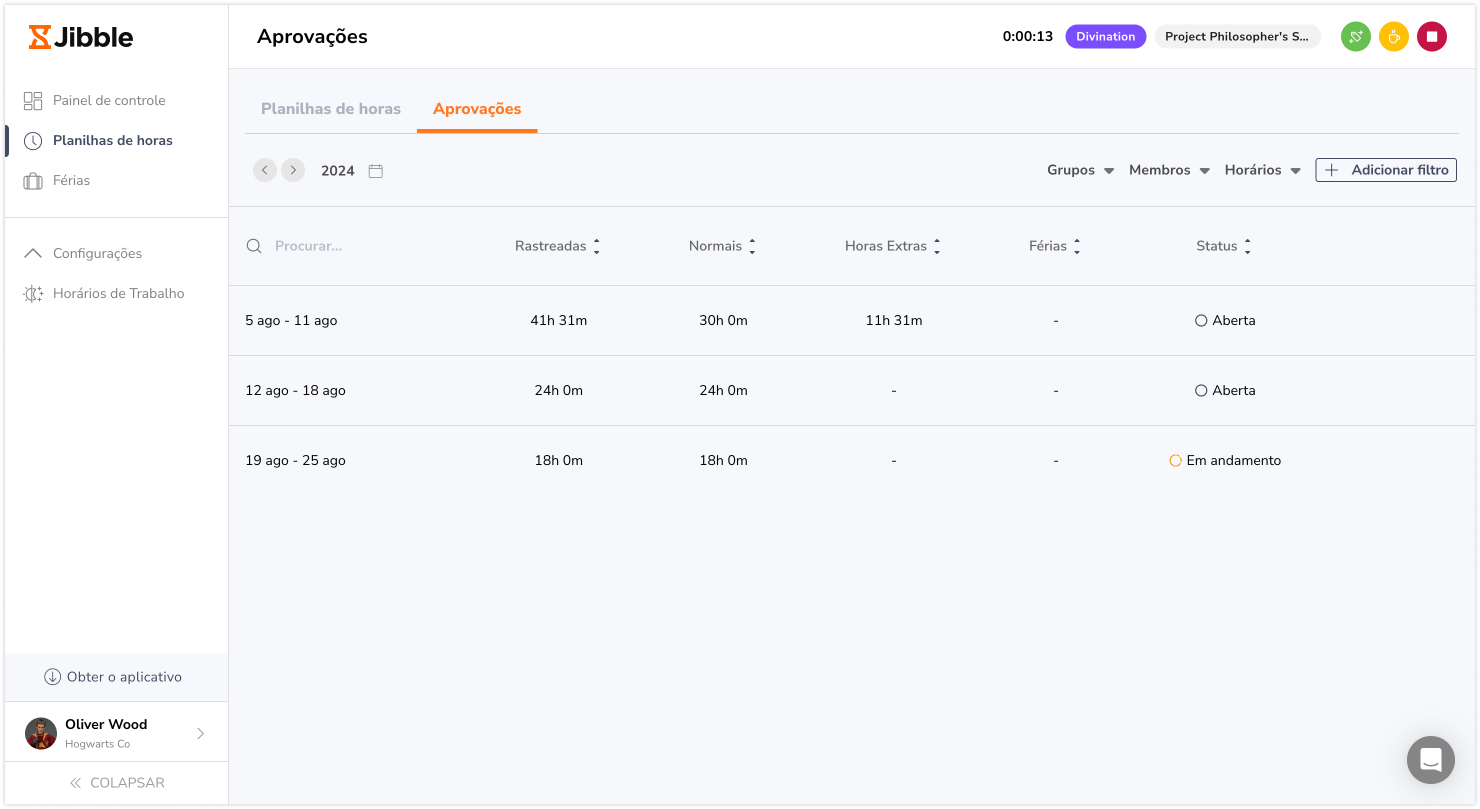The height and width of the screenshot is (809, 1480).
Task: Sort by the Rastreadas column
Action: coord(557,246)
